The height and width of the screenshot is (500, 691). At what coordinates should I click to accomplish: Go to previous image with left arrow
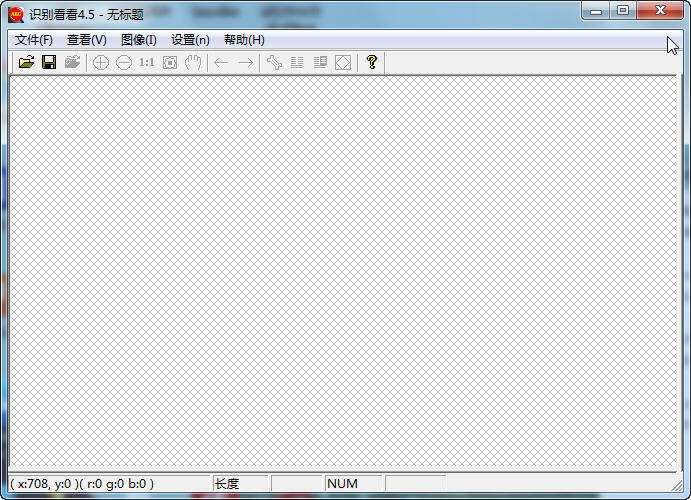click(221, 63)
